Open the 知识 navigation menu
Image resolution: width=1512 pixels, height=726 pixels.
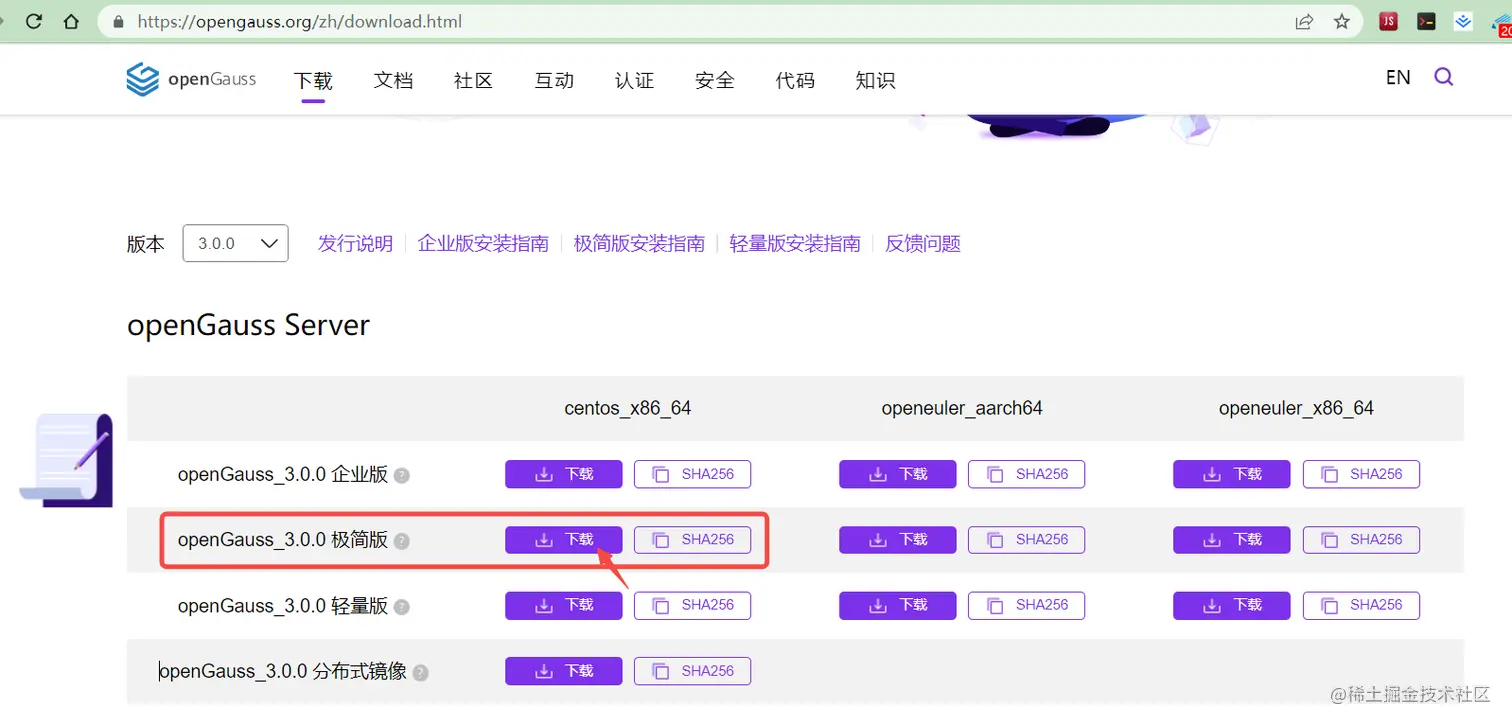click(x=875, y=81)
